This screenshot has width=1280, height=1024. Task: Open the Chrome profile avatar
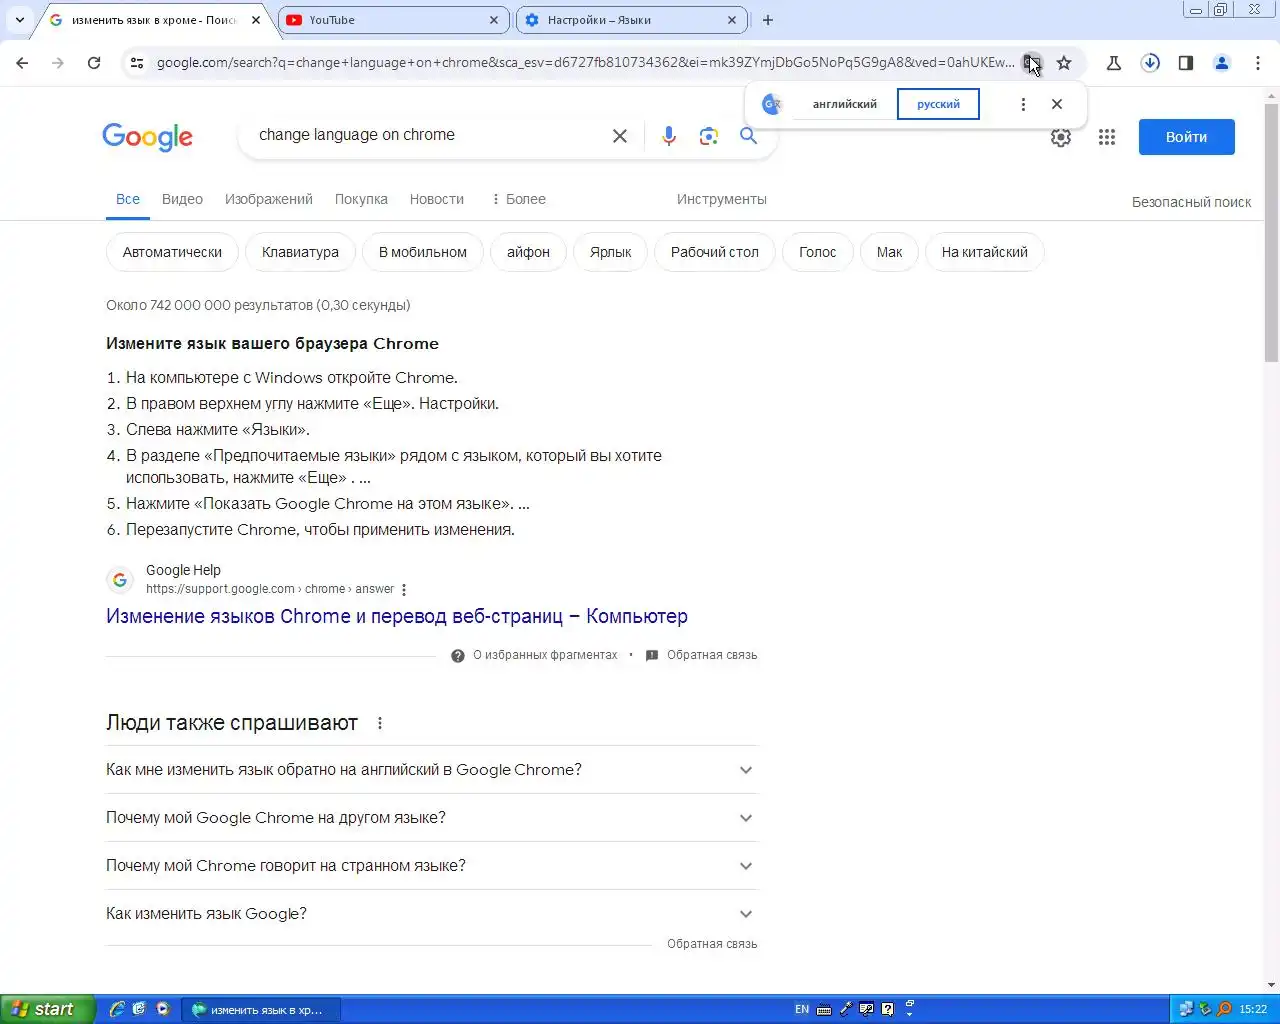click(x=1222, y=63)
